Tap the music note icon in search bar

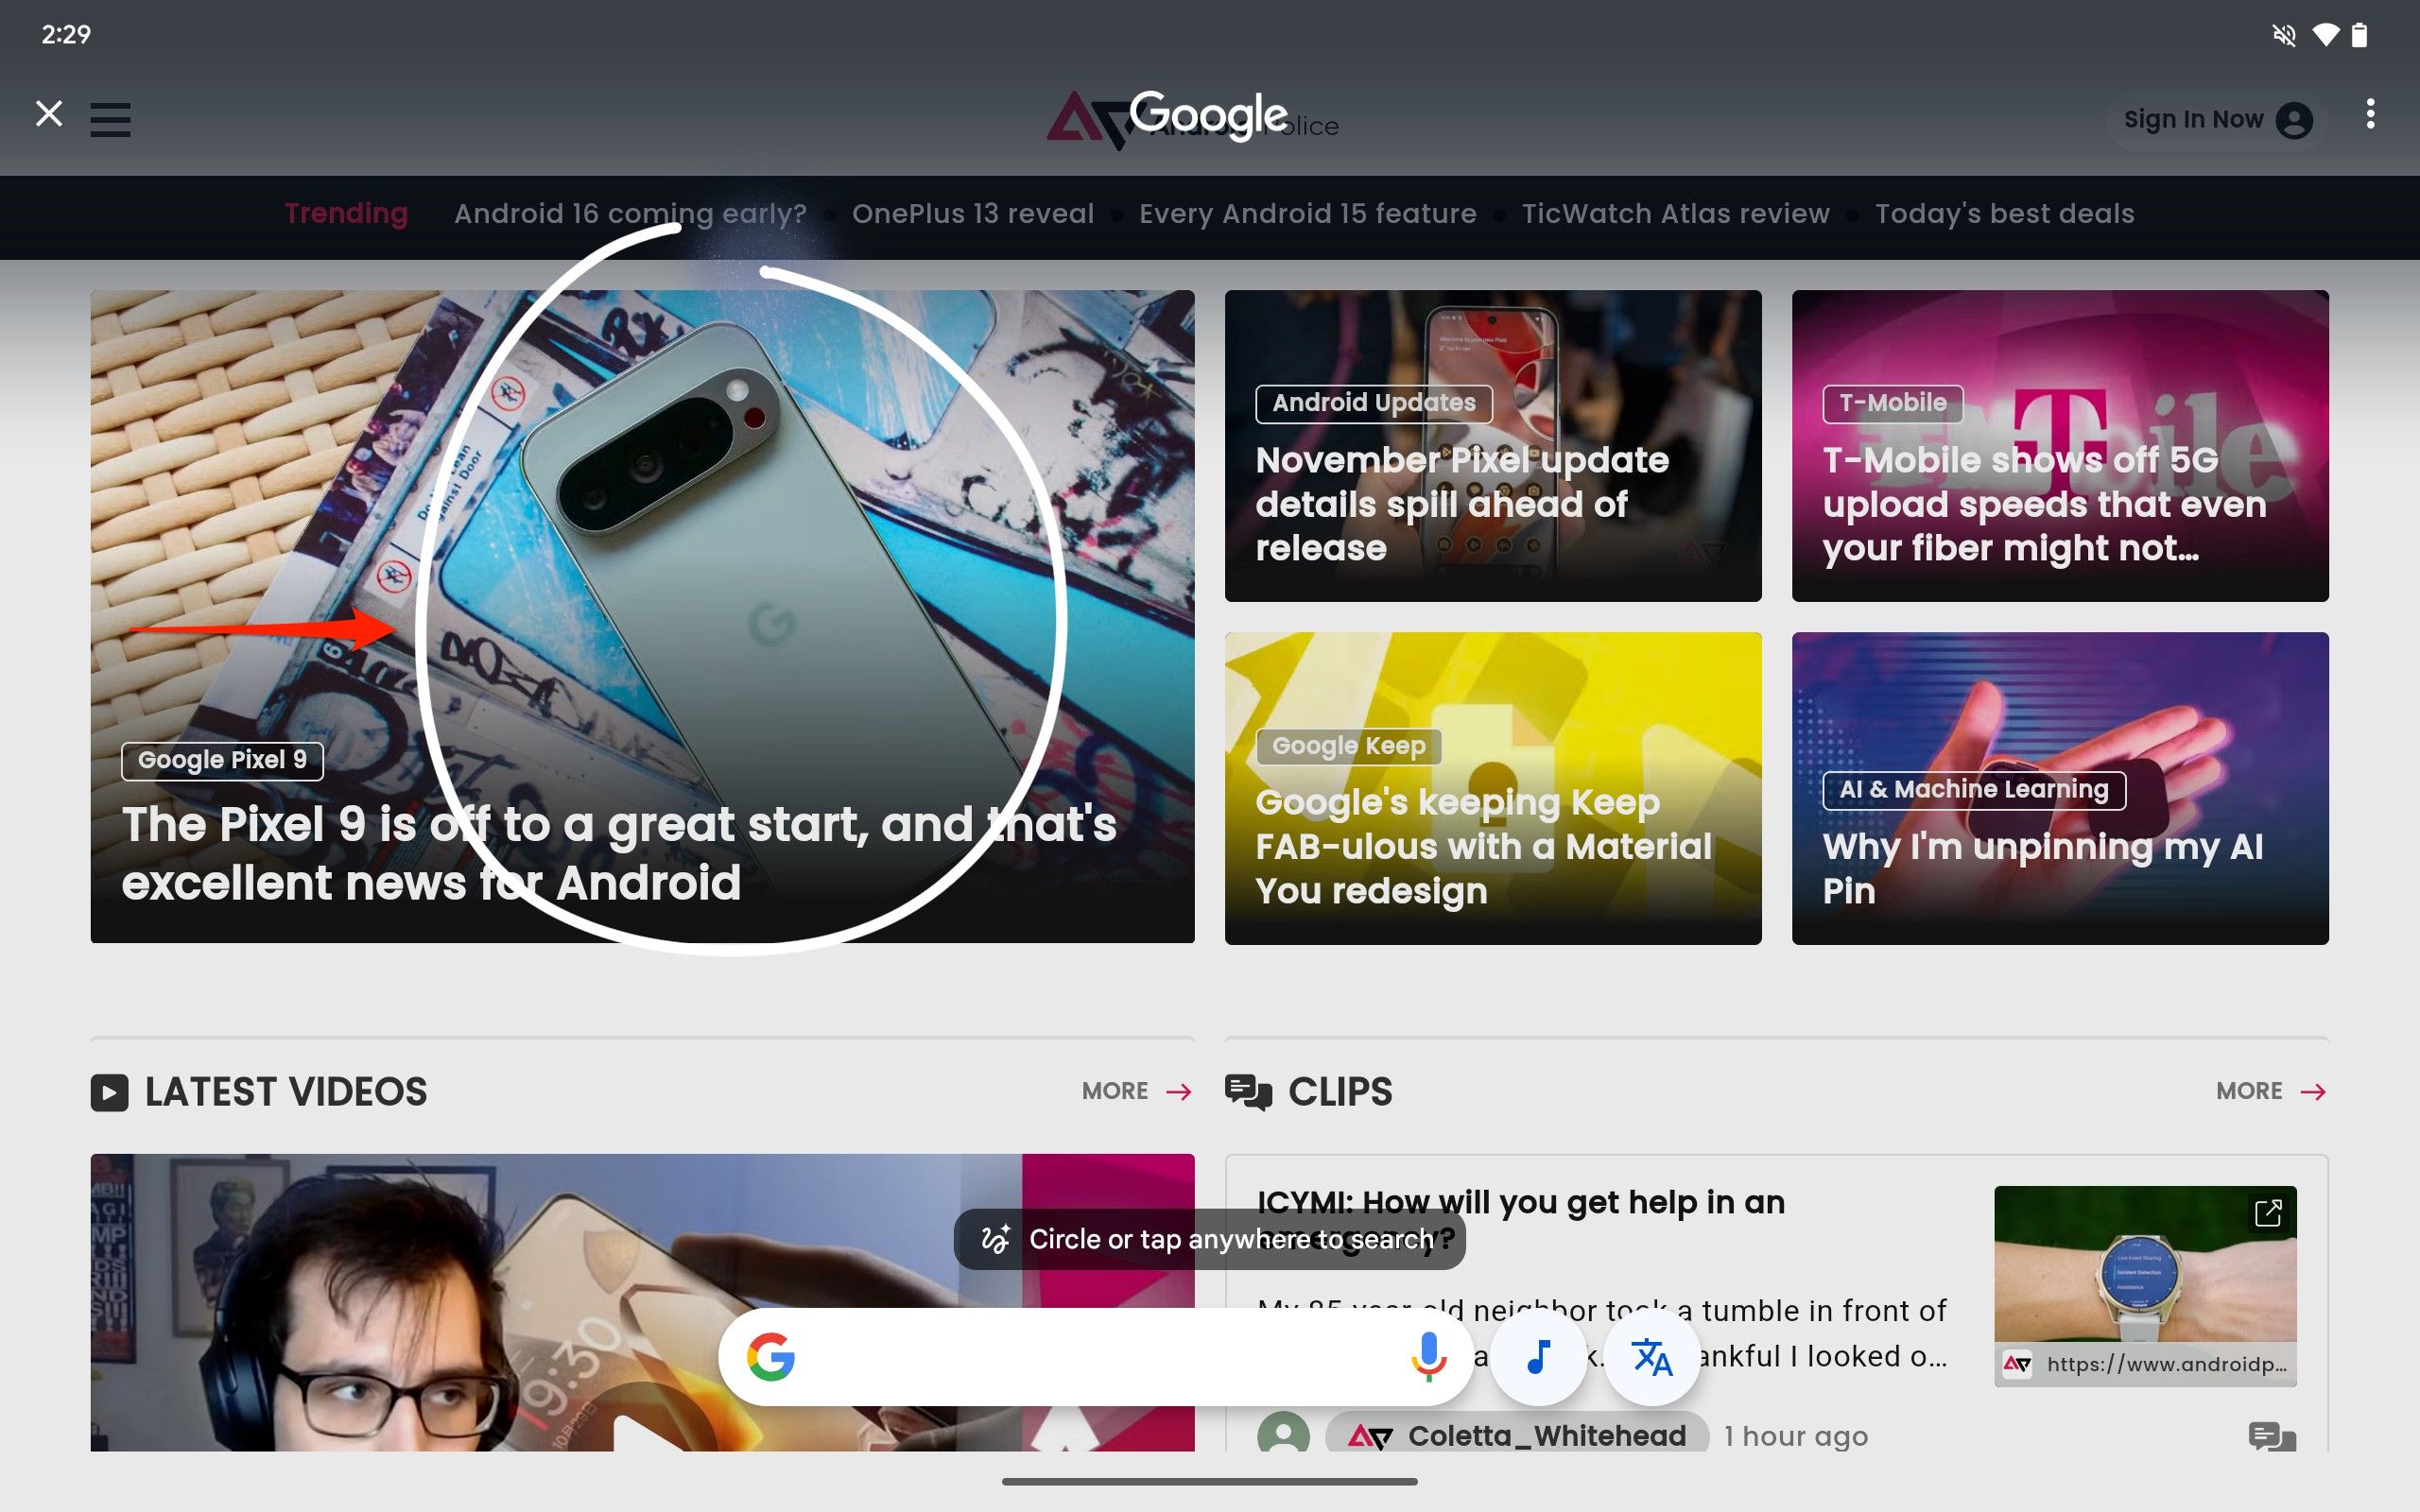tap(1535, 1357)
